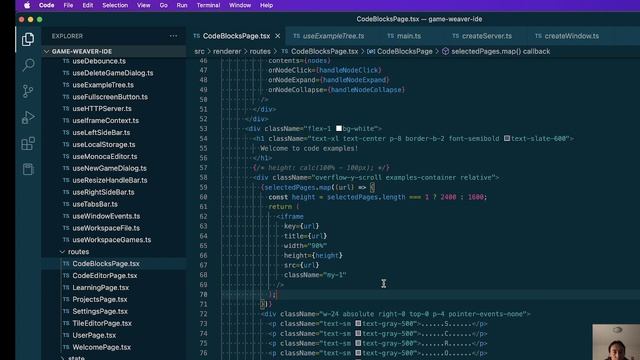The height and width of the screenshot is (360, 640).
Task: Open the Source Control view icon
Action: coord(28,91)
